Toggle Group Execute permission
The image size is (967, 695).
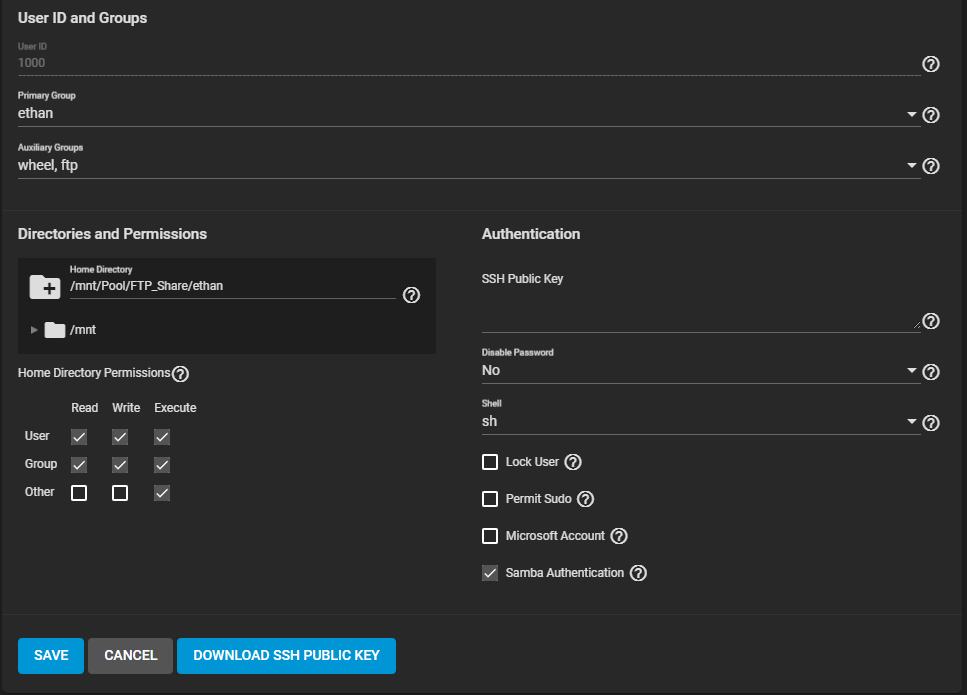click(162, 465)
